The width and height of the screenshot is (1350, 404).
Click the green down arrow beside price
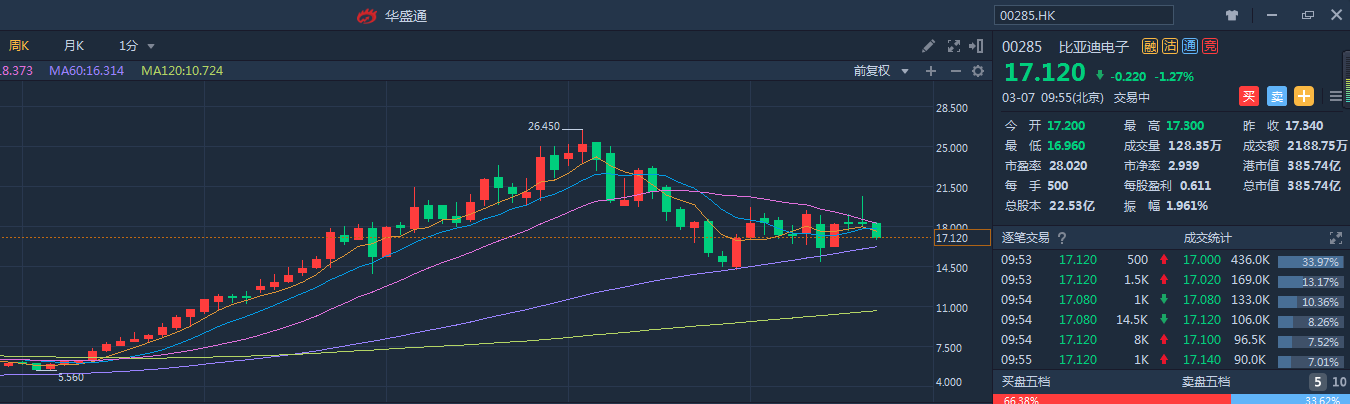coord(1100,75)
